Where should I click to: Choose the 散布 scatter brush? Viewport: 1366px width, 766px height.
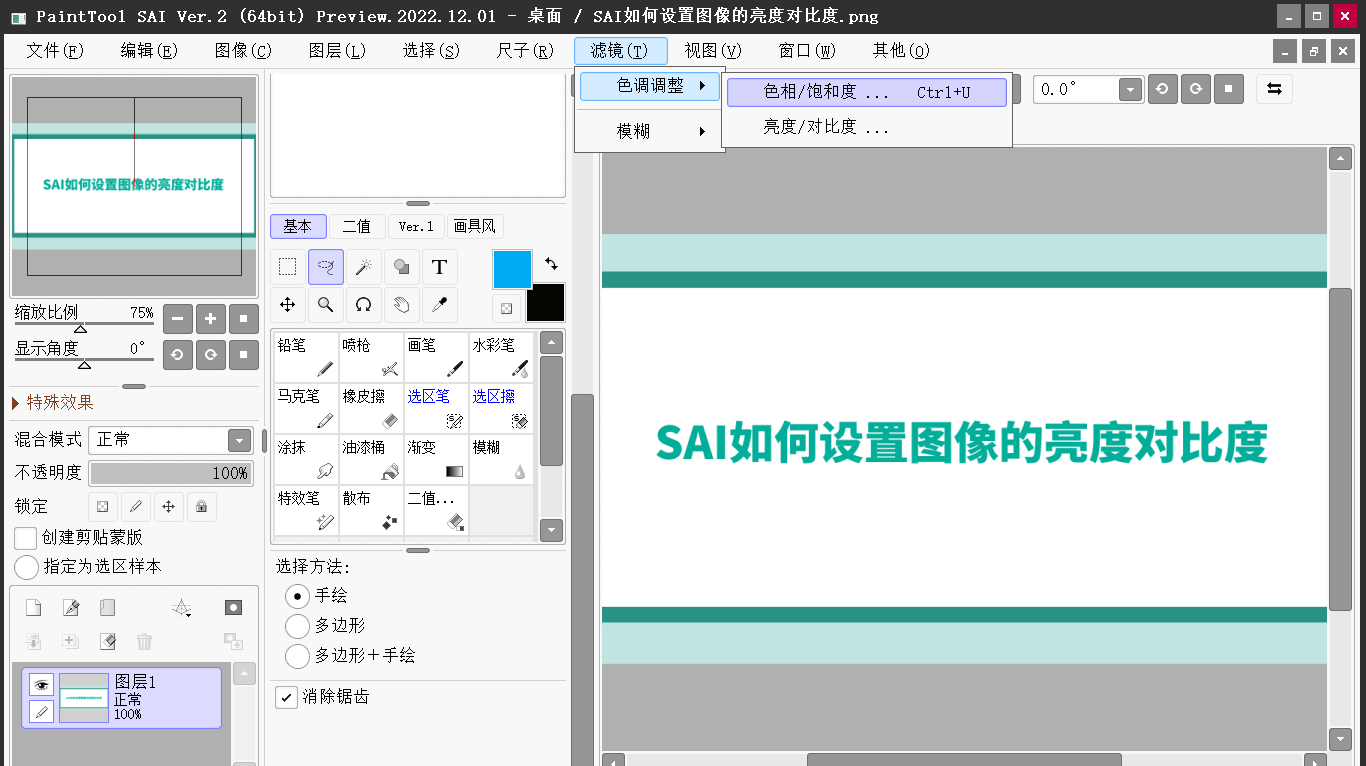click(371, 510)
